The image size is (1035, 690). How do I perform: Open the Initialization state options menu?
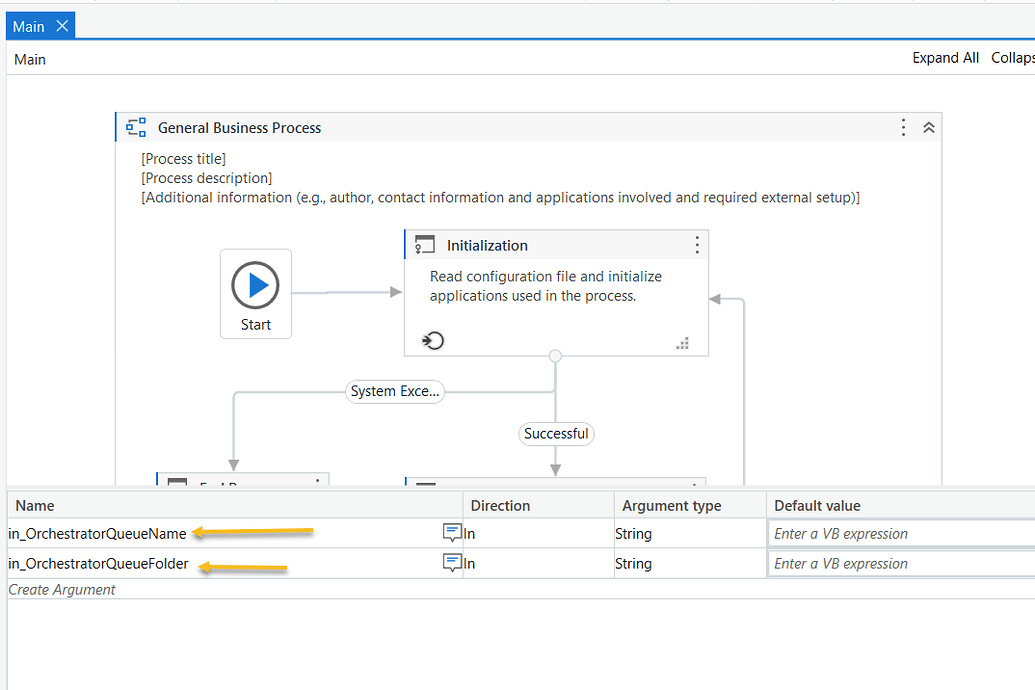(x=697, y=244)
